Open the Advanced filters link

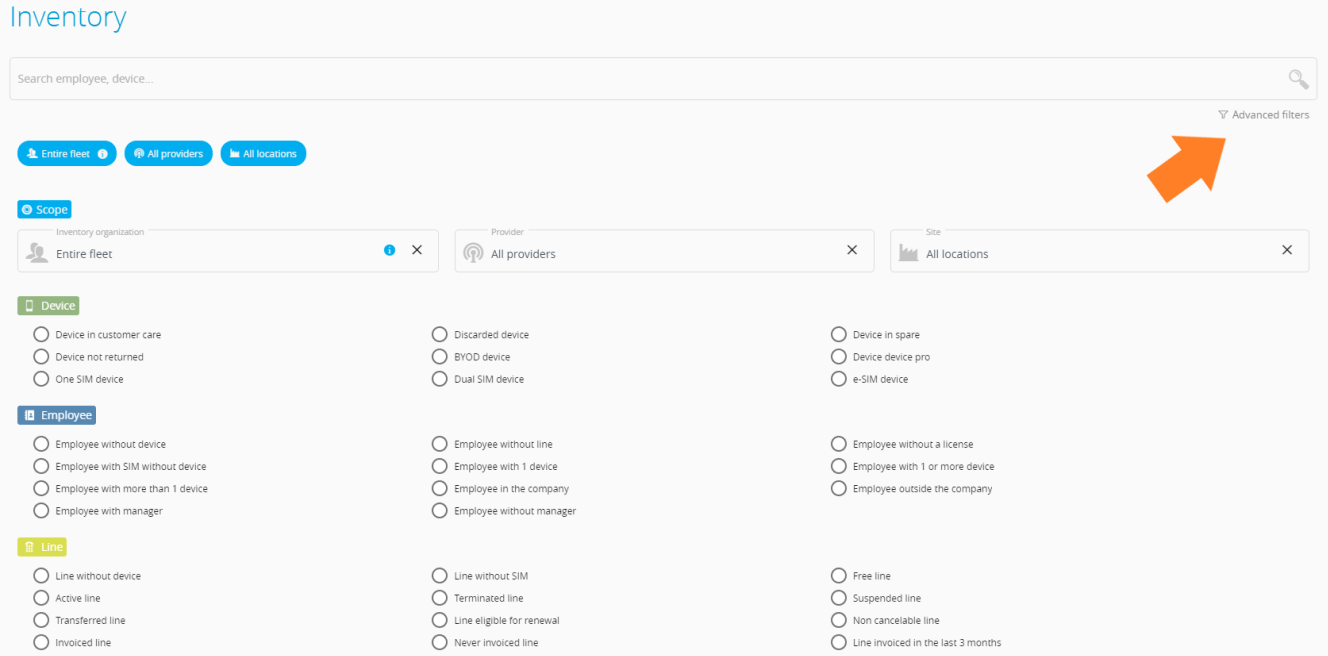[x=1270, y=115]
